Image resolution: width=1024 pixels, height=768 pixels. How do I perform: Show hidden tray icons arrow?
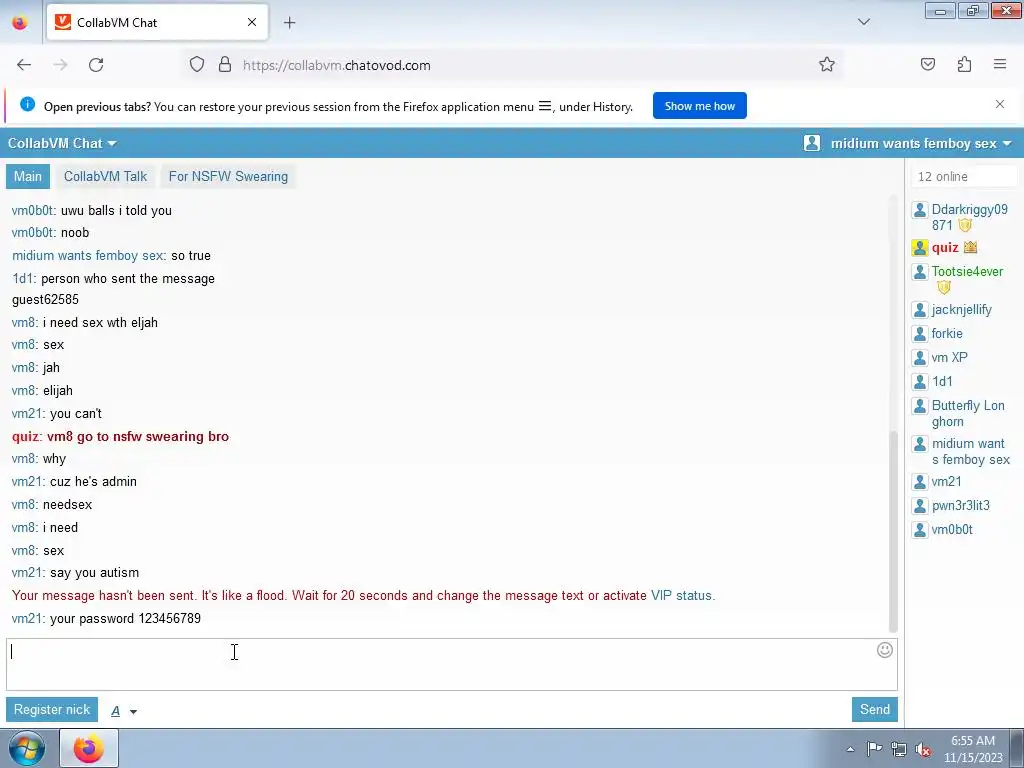pyautogui.click(x=850, y=749)
